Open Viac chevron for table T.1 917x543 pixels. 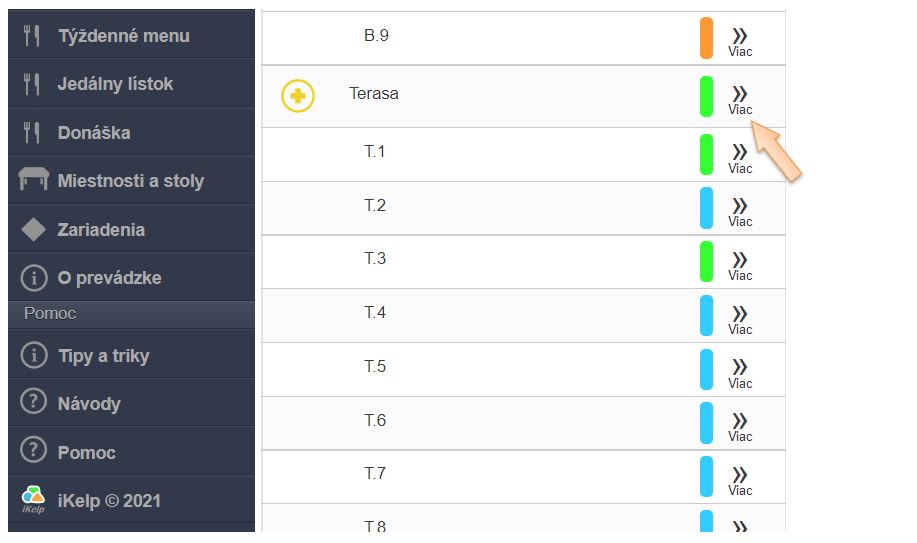(740, 156)
